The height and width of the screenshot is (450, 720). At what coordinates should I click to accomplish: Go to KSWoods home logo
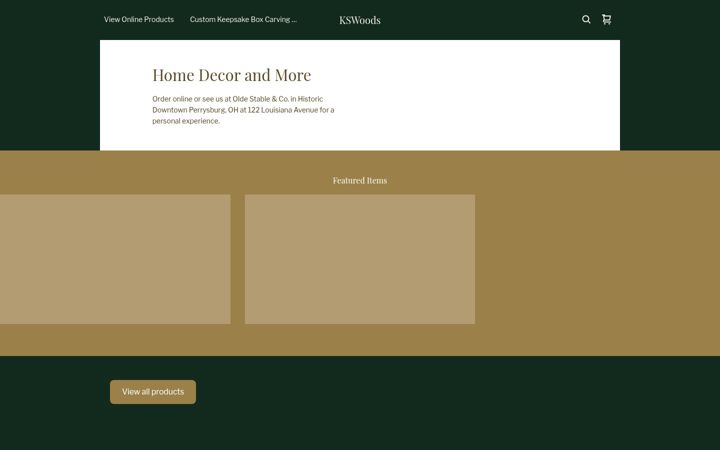360,20
